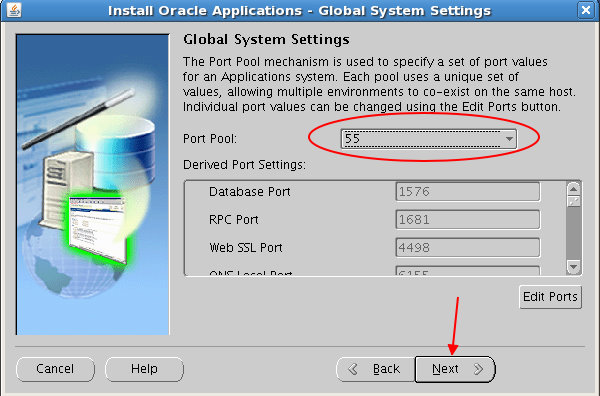Cancel the Oracle Applications install
The height and width of the screenshot is (396, 600).
[55, 369]
